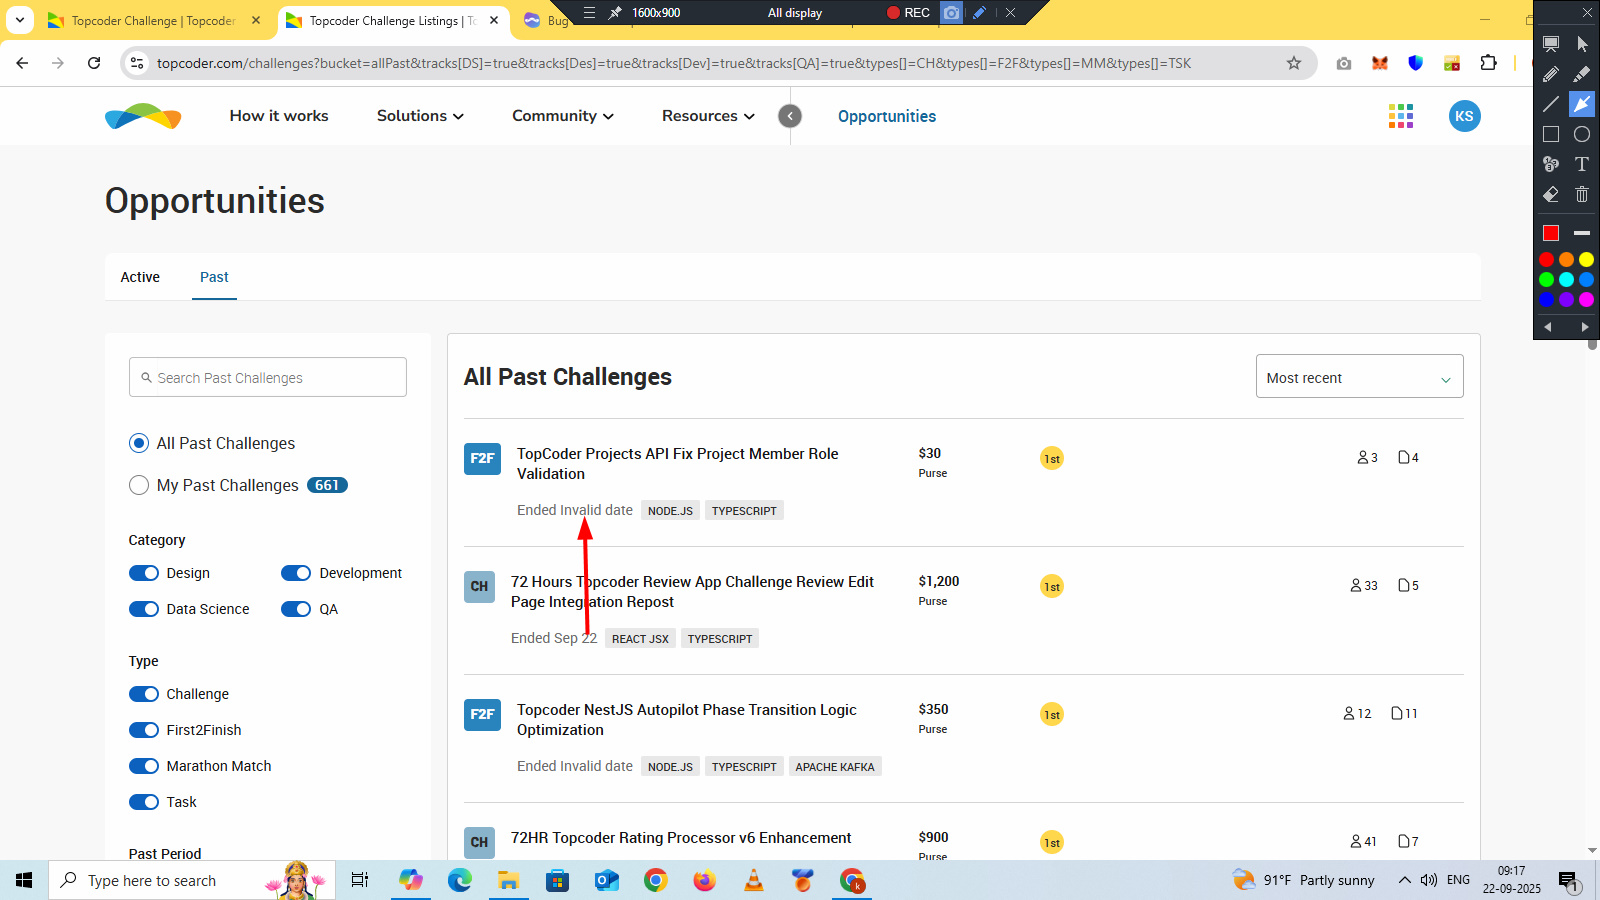
Task: Click the Topcoder logo
Action: tap(143, 116)
